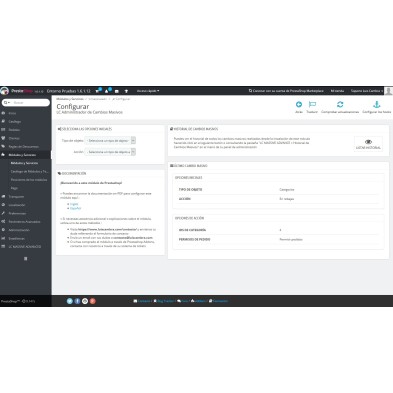Click the Módulos y Servicios breadcrumb link
Screen dimensions: 393x393
click(70, 99)
